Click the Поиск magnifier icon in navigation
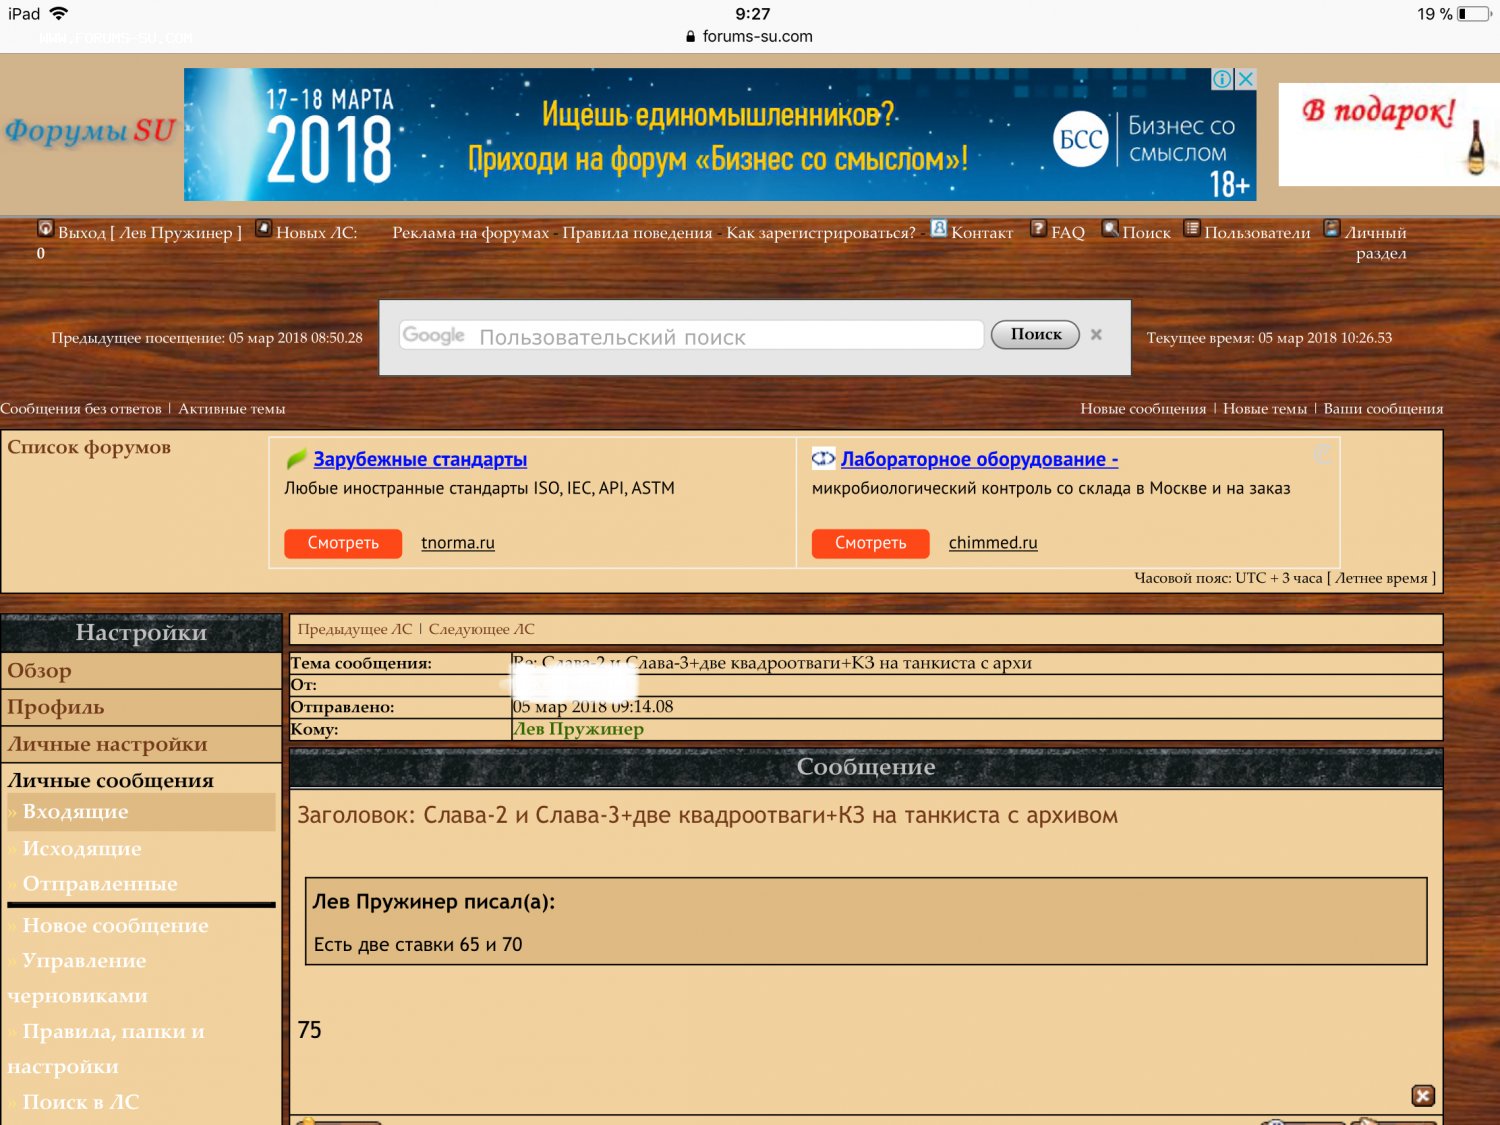This screenshot has width=1500, height=1125. pyautogui.click(x=1109, y=229)
